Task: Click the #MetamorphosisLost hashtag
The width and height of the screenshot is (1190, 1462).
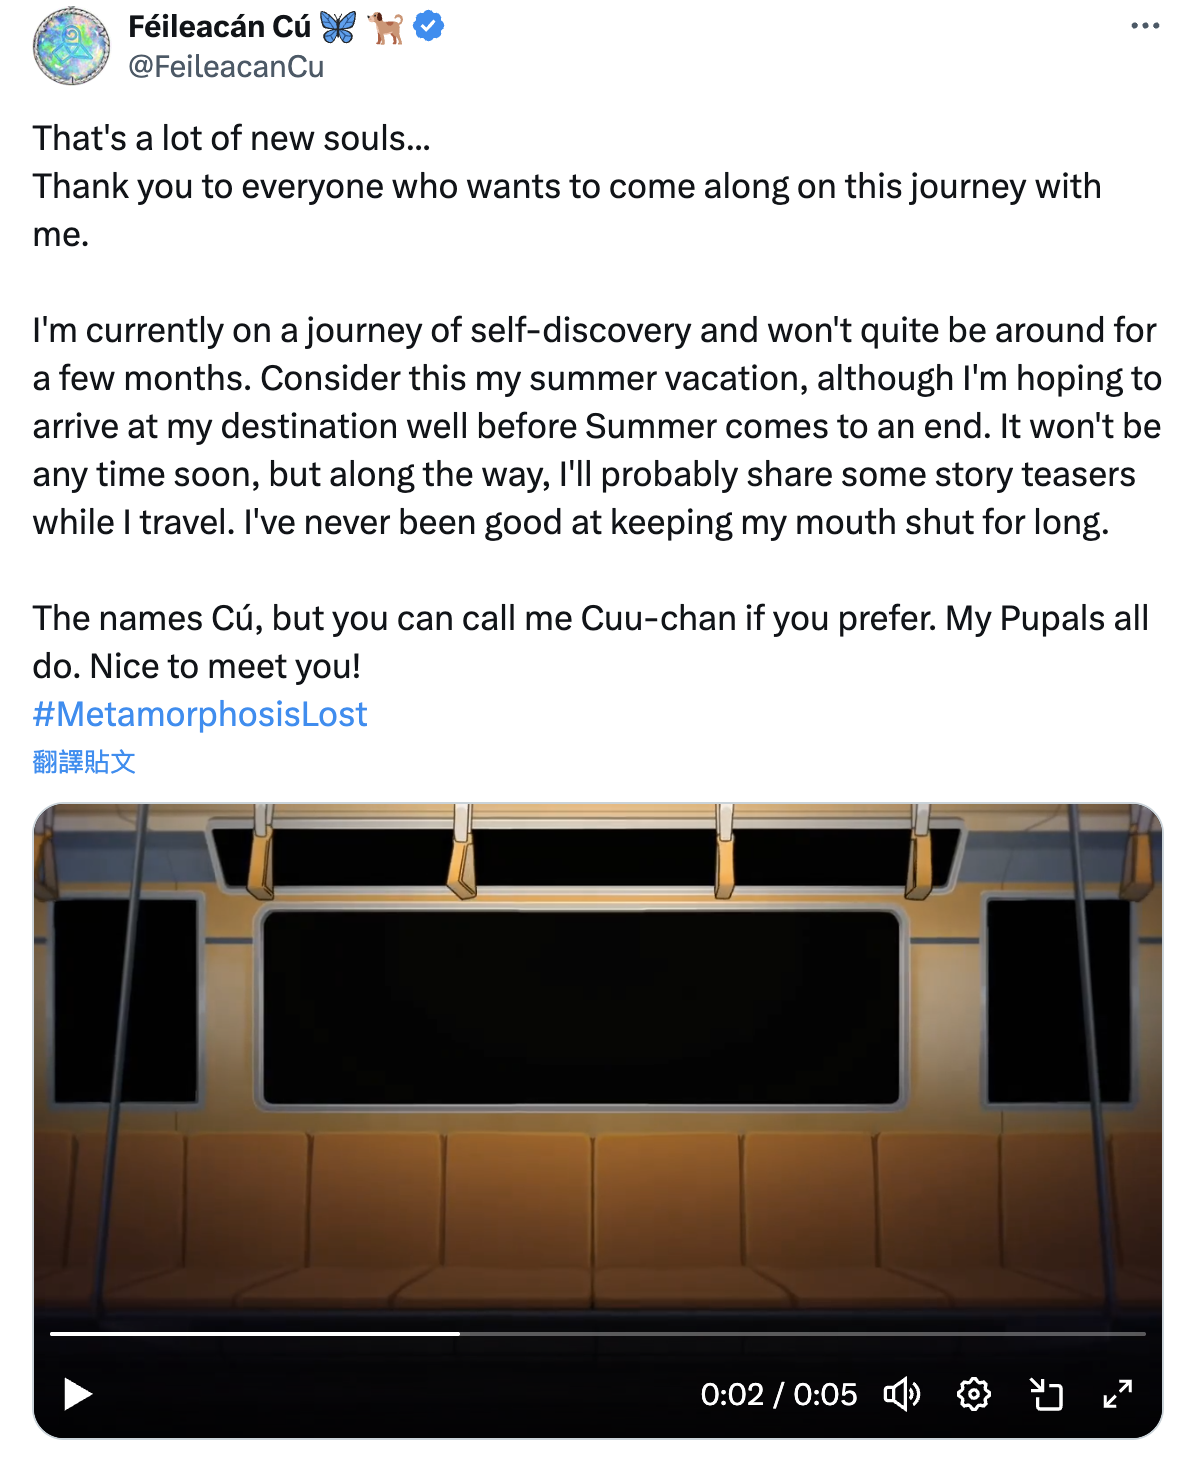Action: pos(200,714)
